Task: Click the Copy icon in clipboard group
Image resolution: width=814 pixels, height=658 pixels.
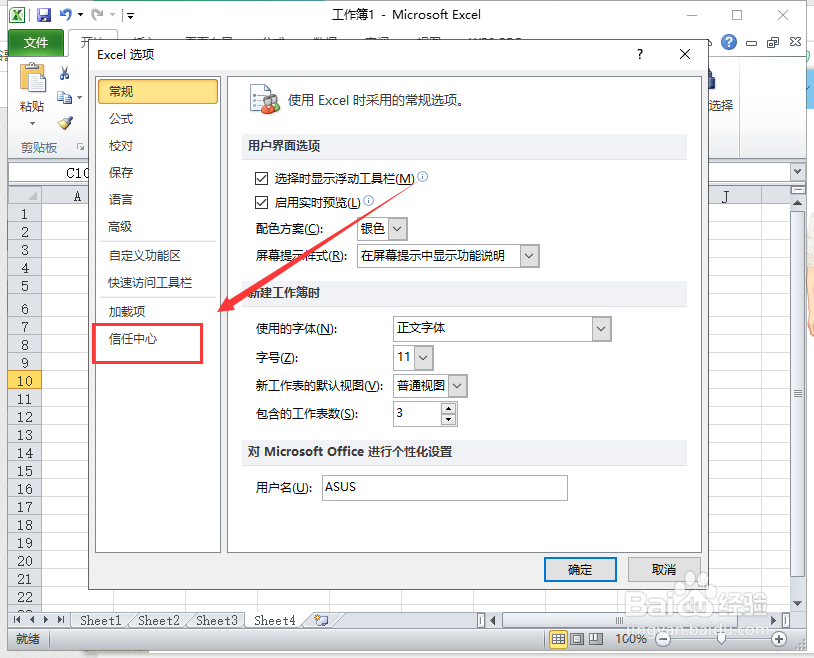Action: click(64, 97)
